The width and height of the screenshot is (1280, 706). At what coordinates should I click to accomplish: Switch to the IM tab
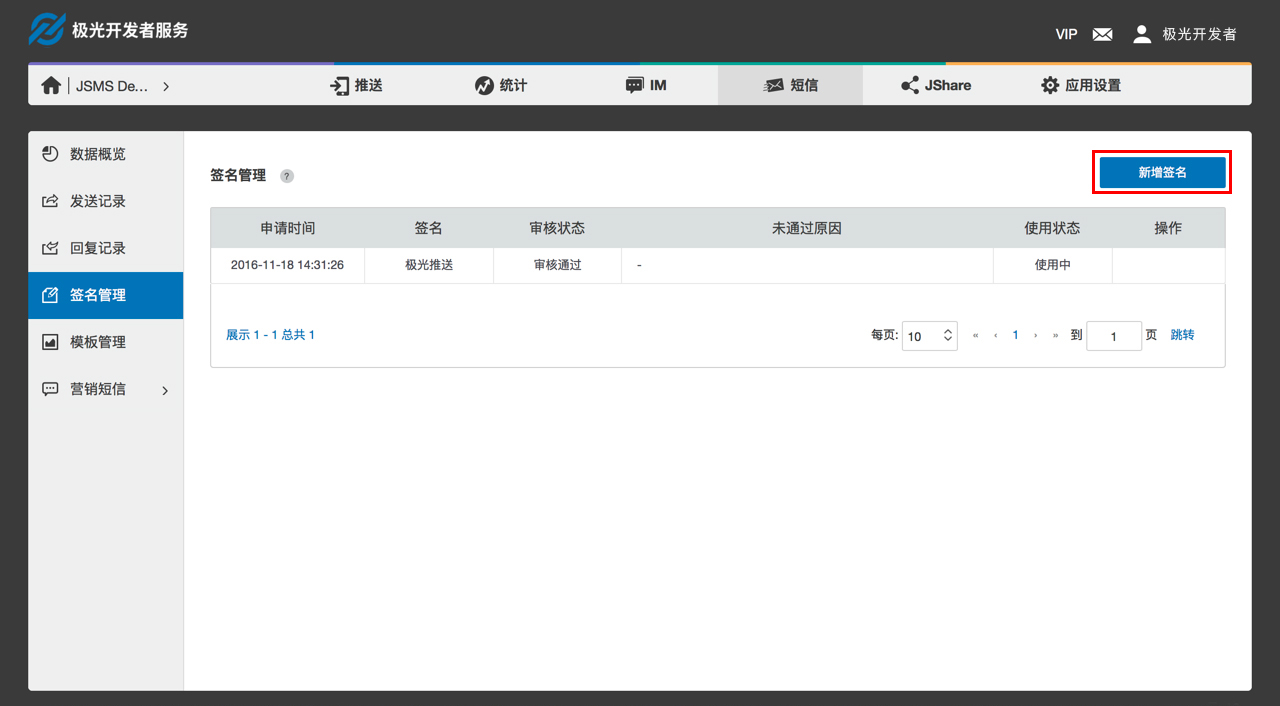pyautogui.click(x=646, y=86)
